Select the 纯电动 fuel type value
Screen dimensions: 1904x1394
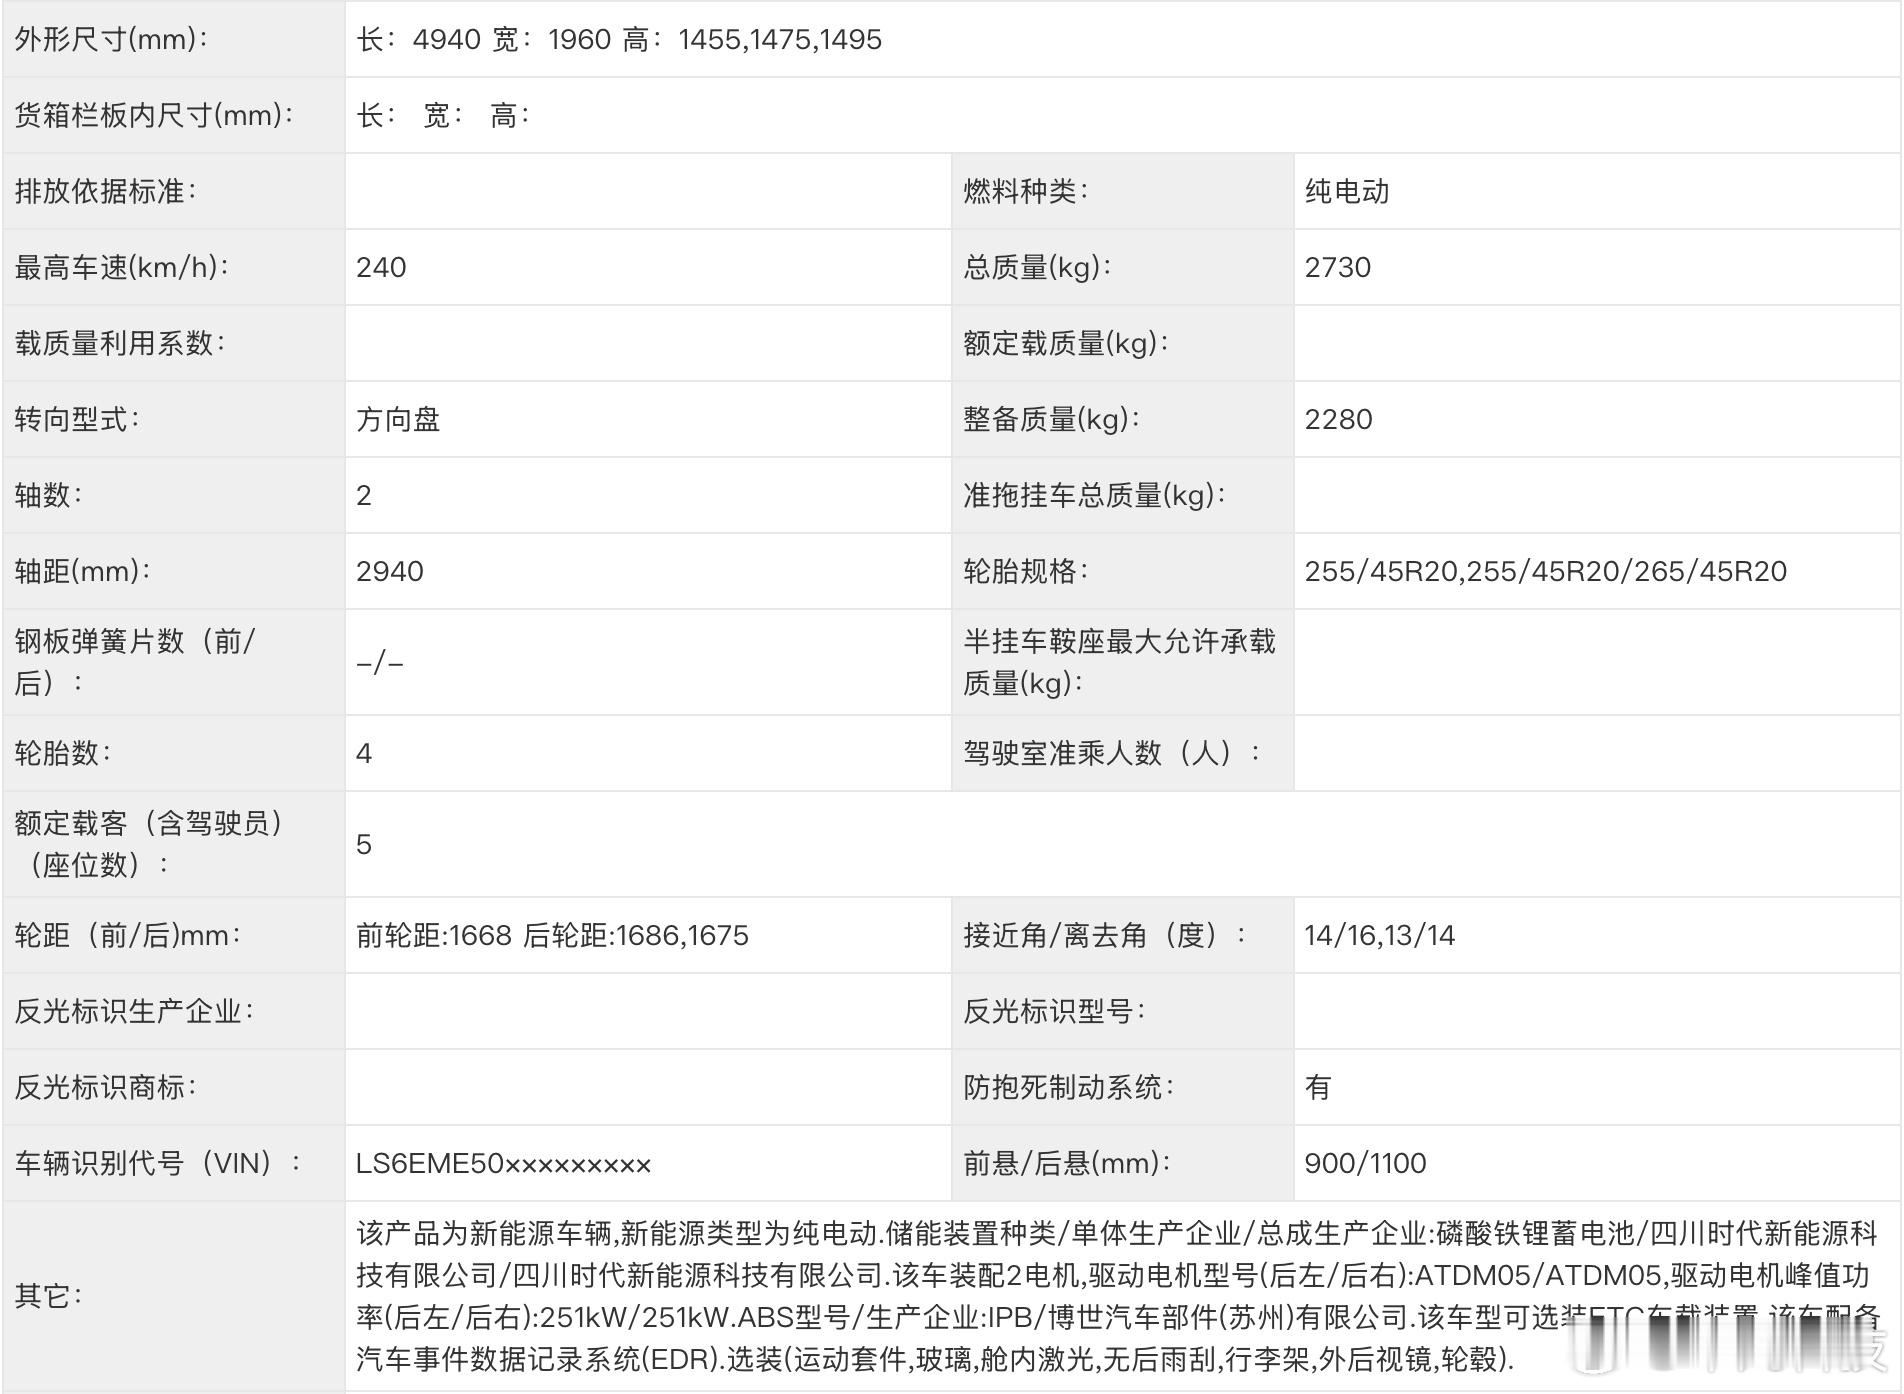pyautogui.click(x=1347, y=192)
